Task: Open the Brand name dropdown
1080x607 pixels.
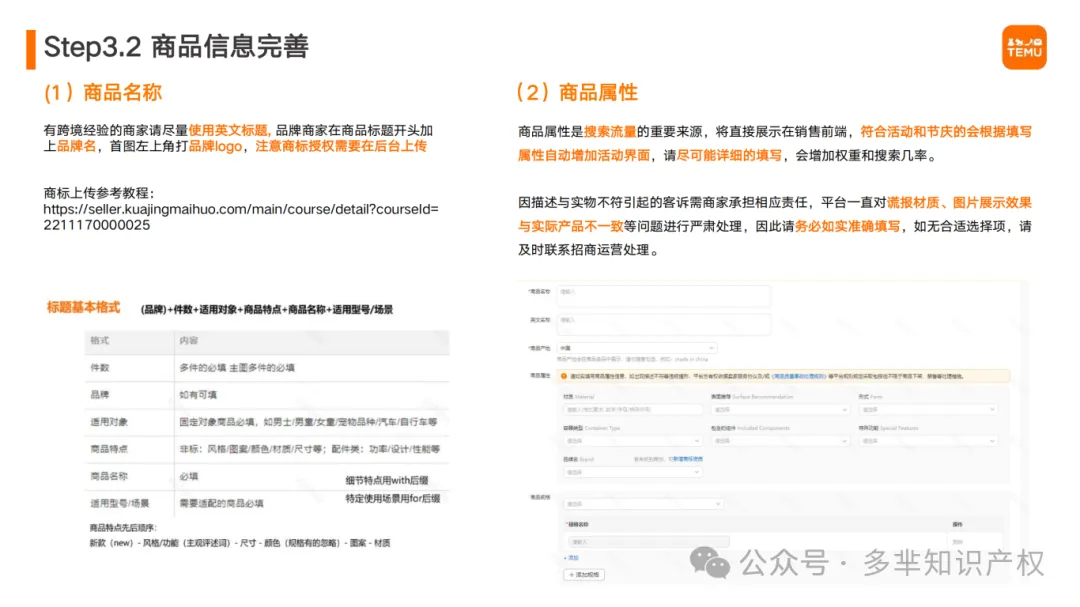Action: [x=632, y=472]
